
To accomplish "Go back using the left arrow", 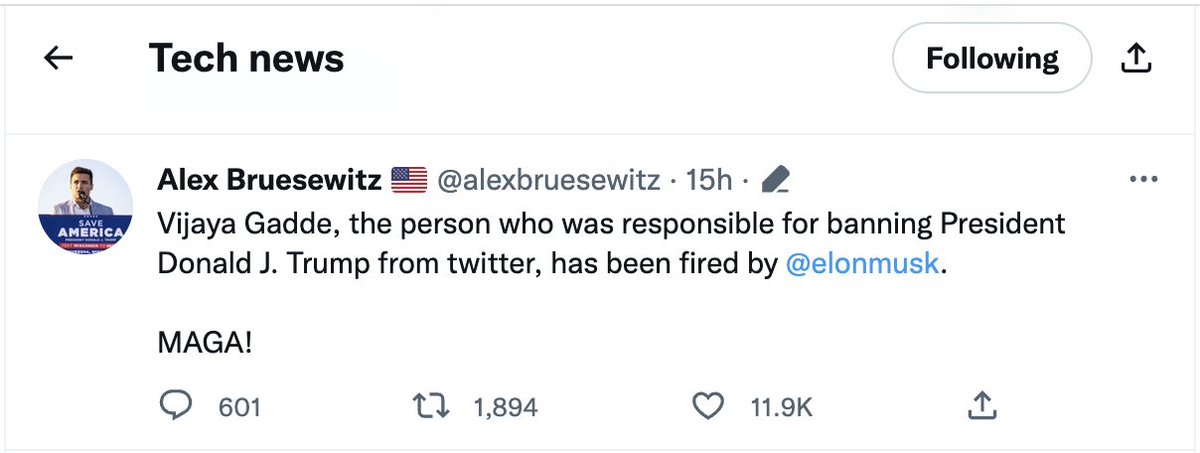I will coord(59,59).
